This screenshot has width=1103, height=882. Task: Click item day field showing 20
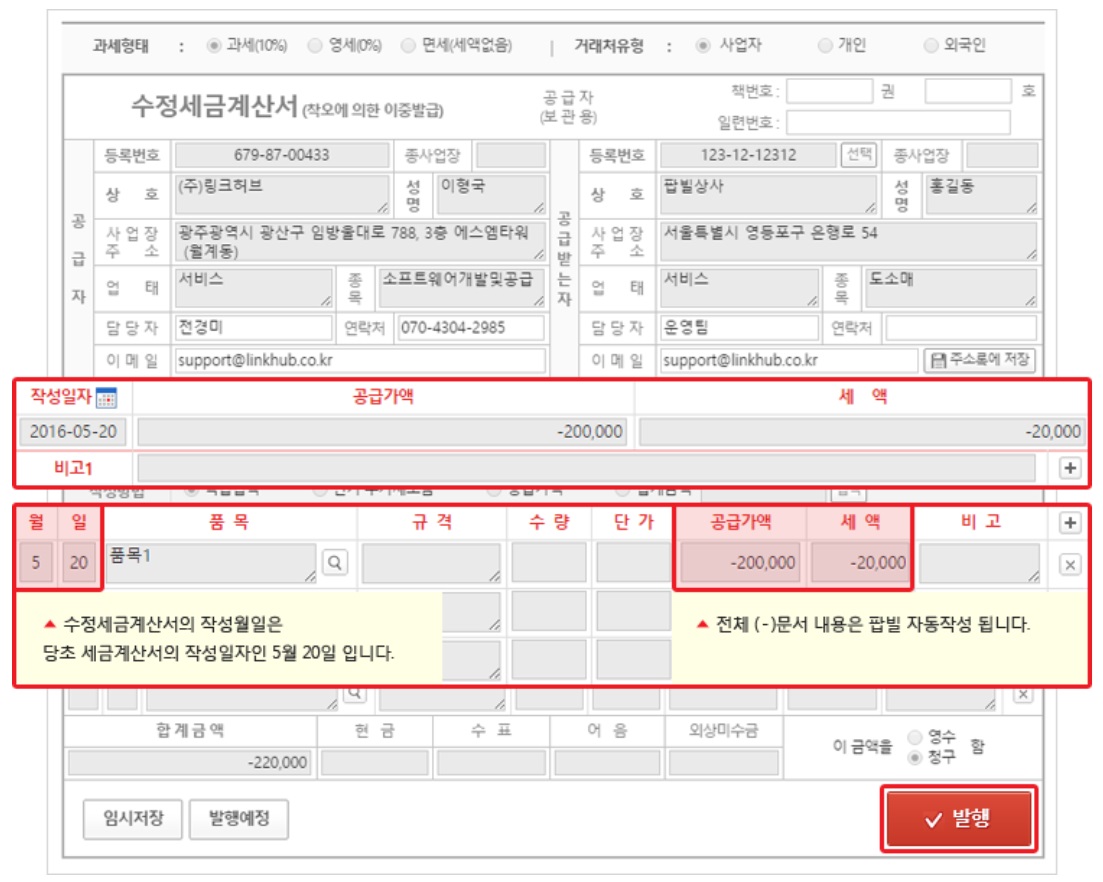79,562
